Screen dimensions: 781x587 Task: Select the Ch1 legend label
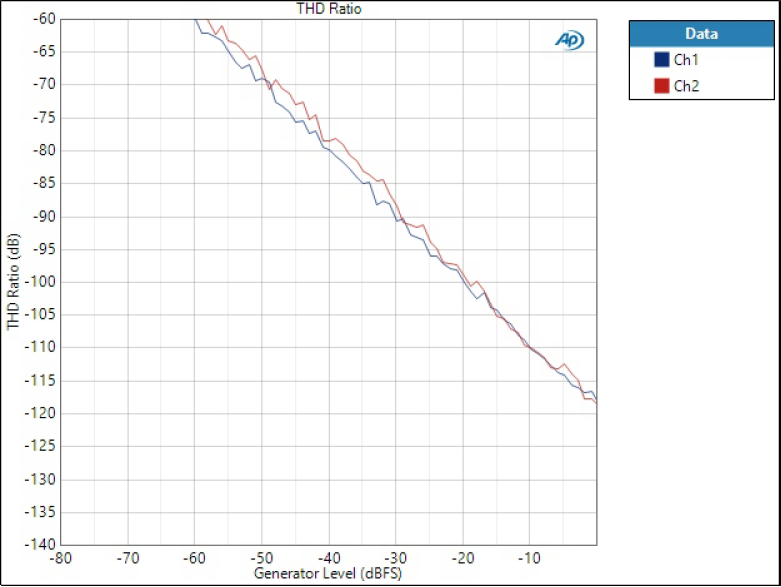tap(686, 60)
